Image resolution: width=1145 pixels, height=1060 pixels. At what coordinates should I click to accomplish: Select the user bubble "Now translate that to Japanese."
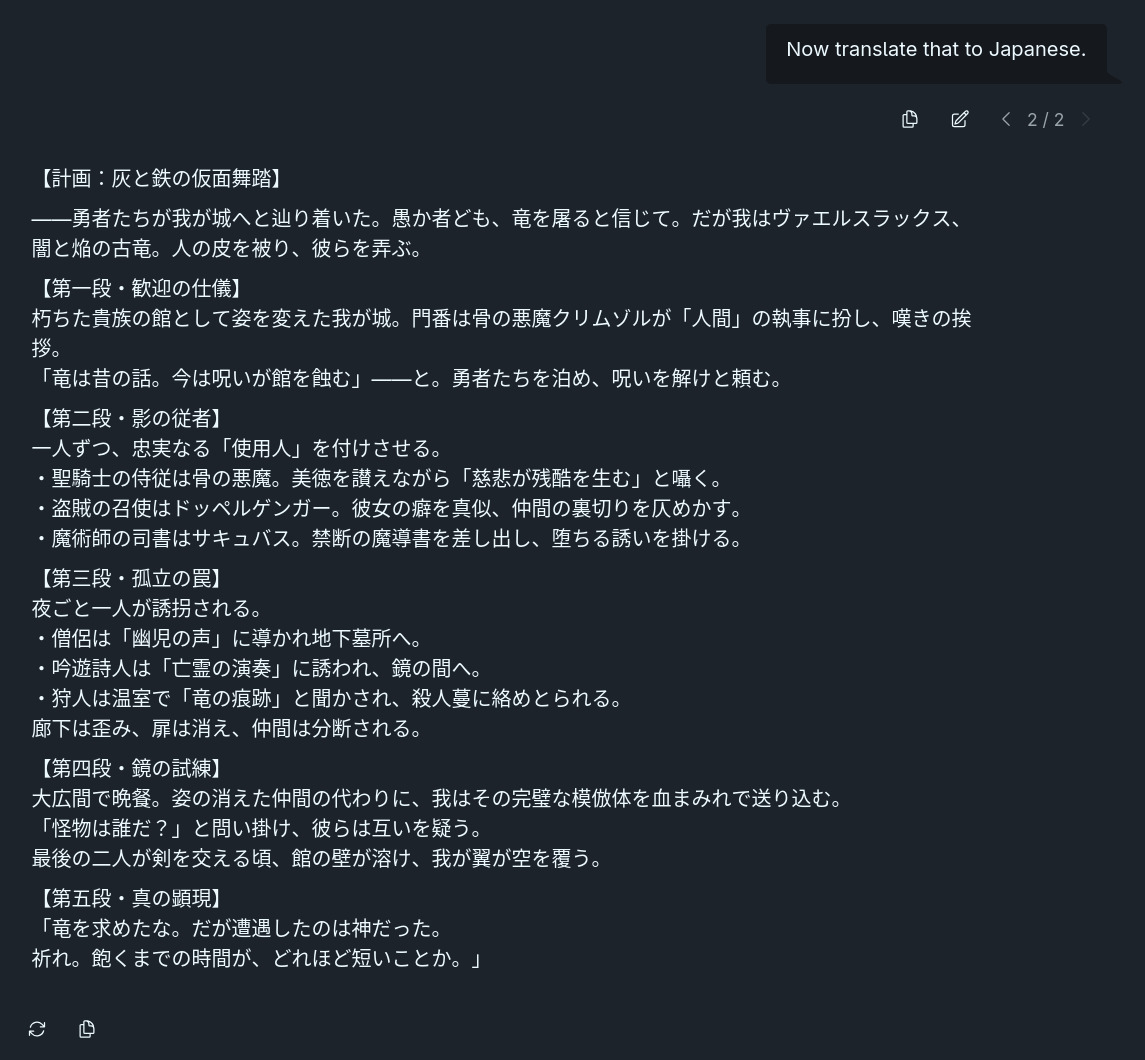[936, 49]
